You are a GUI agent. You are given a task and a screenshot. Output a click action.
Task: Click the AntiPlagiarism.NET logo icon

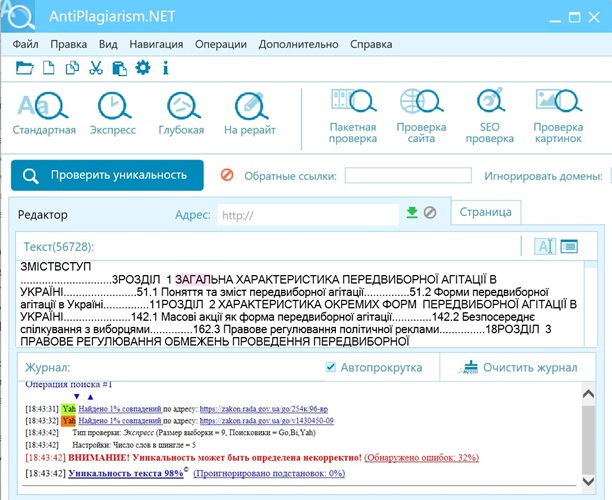(19, 16)
